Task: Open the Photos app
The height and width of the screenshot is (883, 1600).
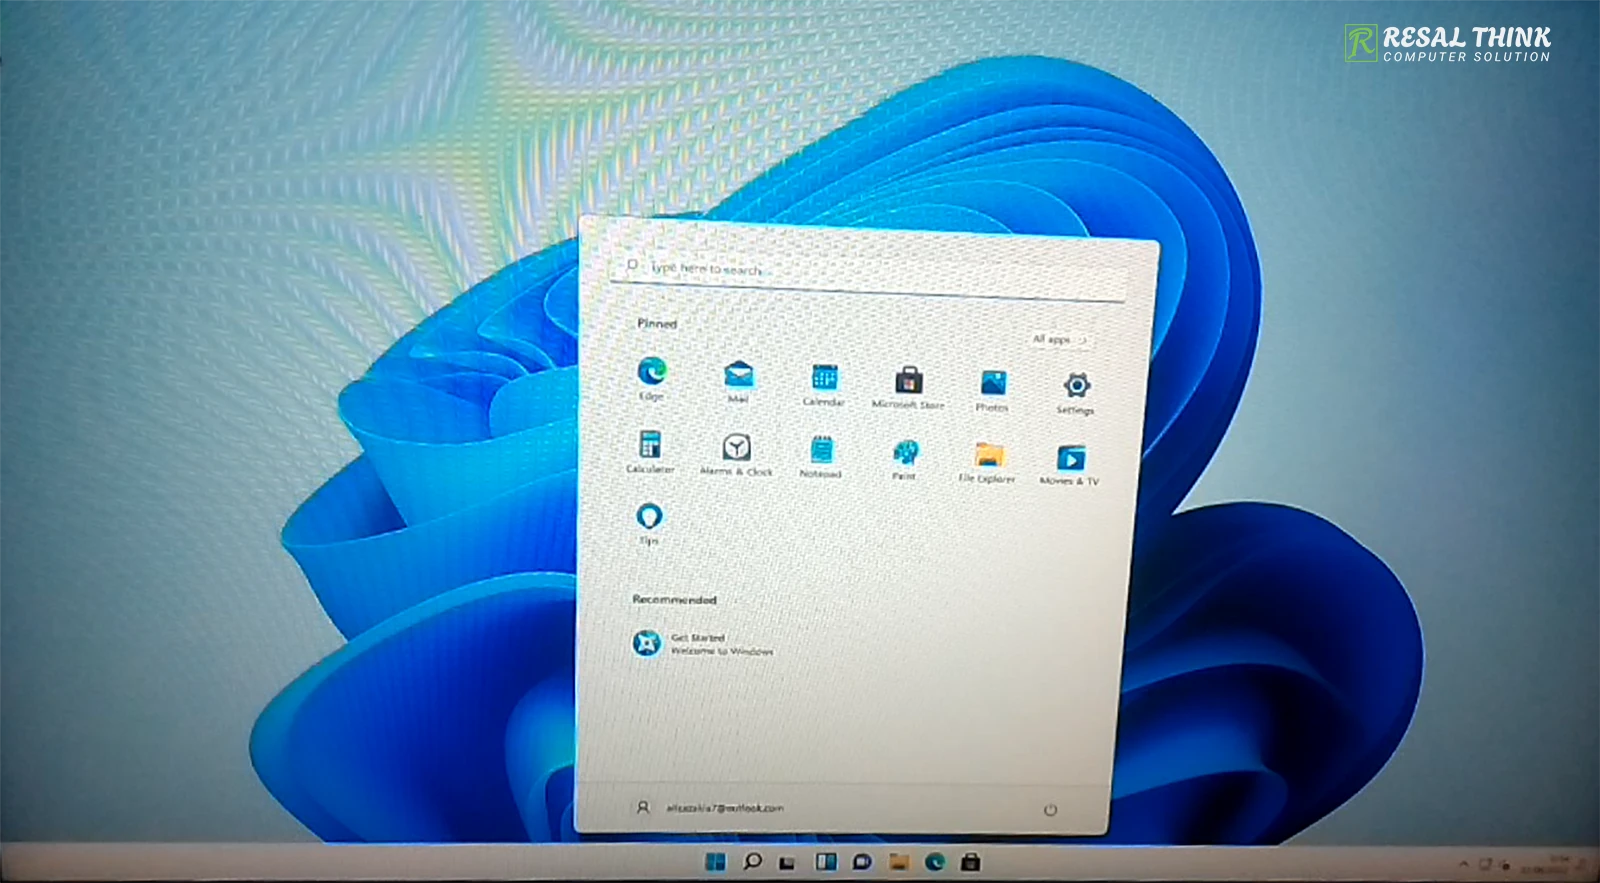Action: coord(992,390)
